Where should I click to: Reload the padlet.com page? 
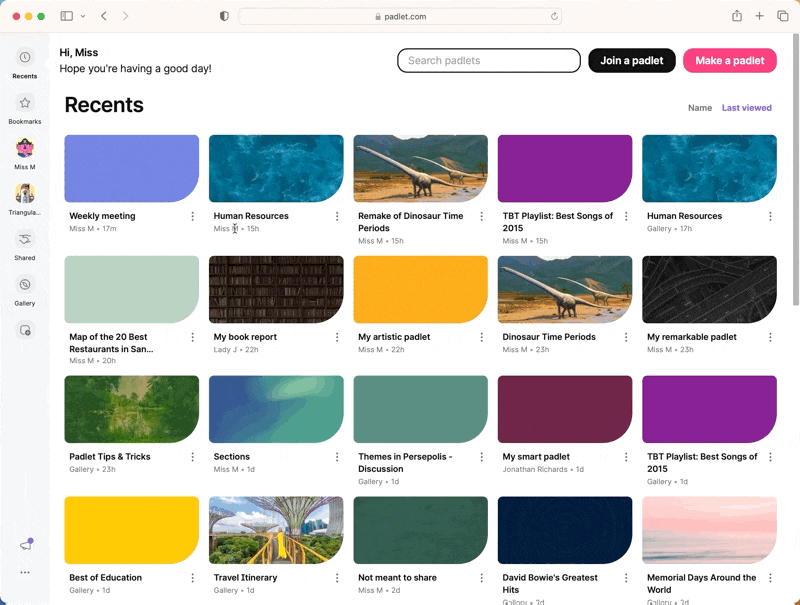click(554, 16)
